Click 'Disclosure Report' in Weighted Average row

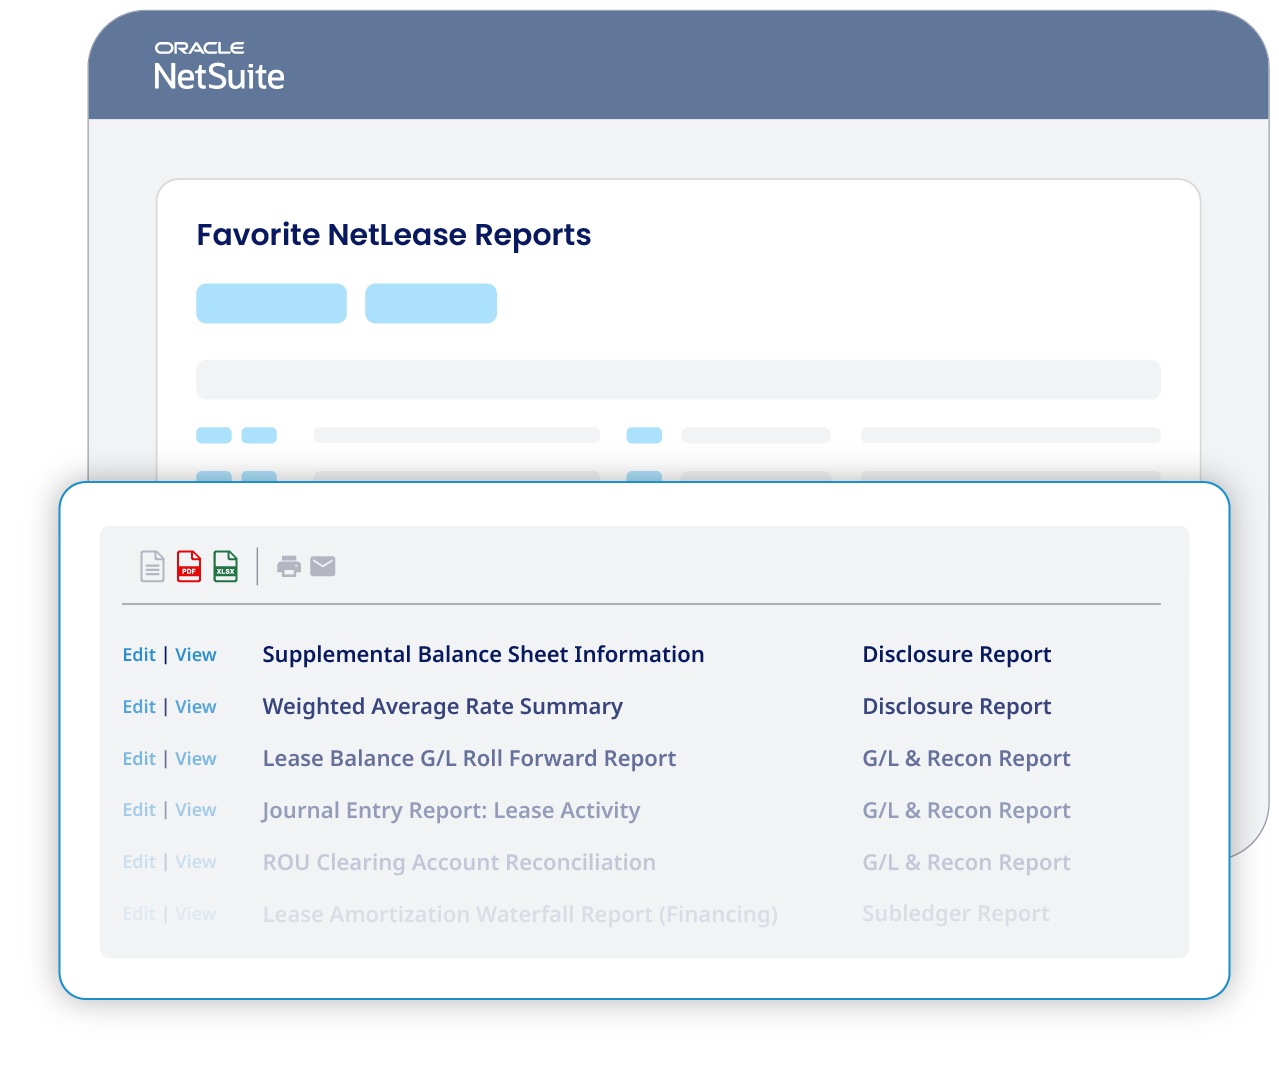[x=957, y=707]
